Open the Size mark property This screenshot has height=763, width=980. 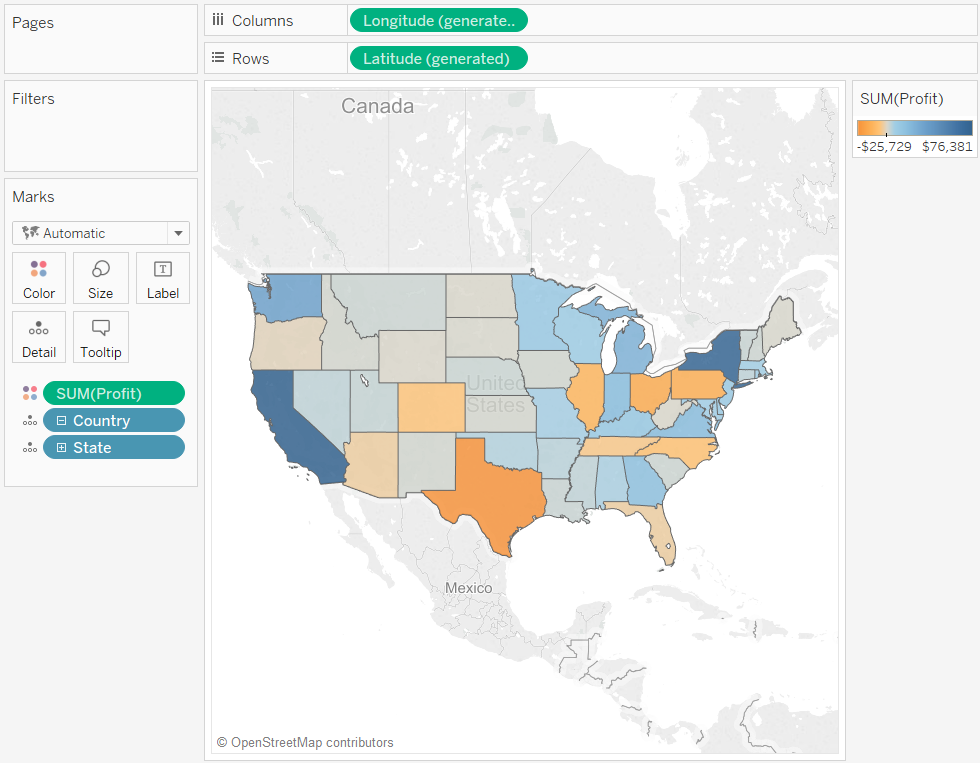[x=100, y=277]
